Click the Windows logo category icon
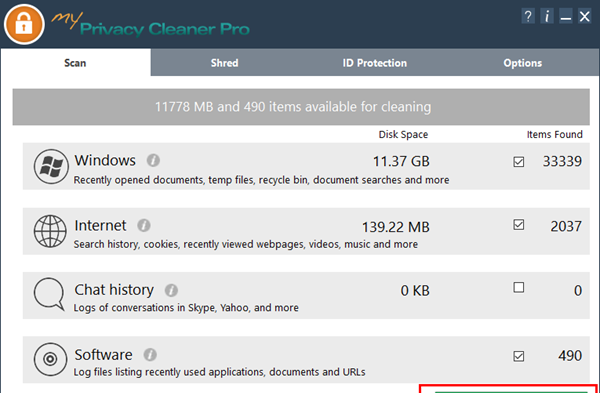 pos(51,166)
